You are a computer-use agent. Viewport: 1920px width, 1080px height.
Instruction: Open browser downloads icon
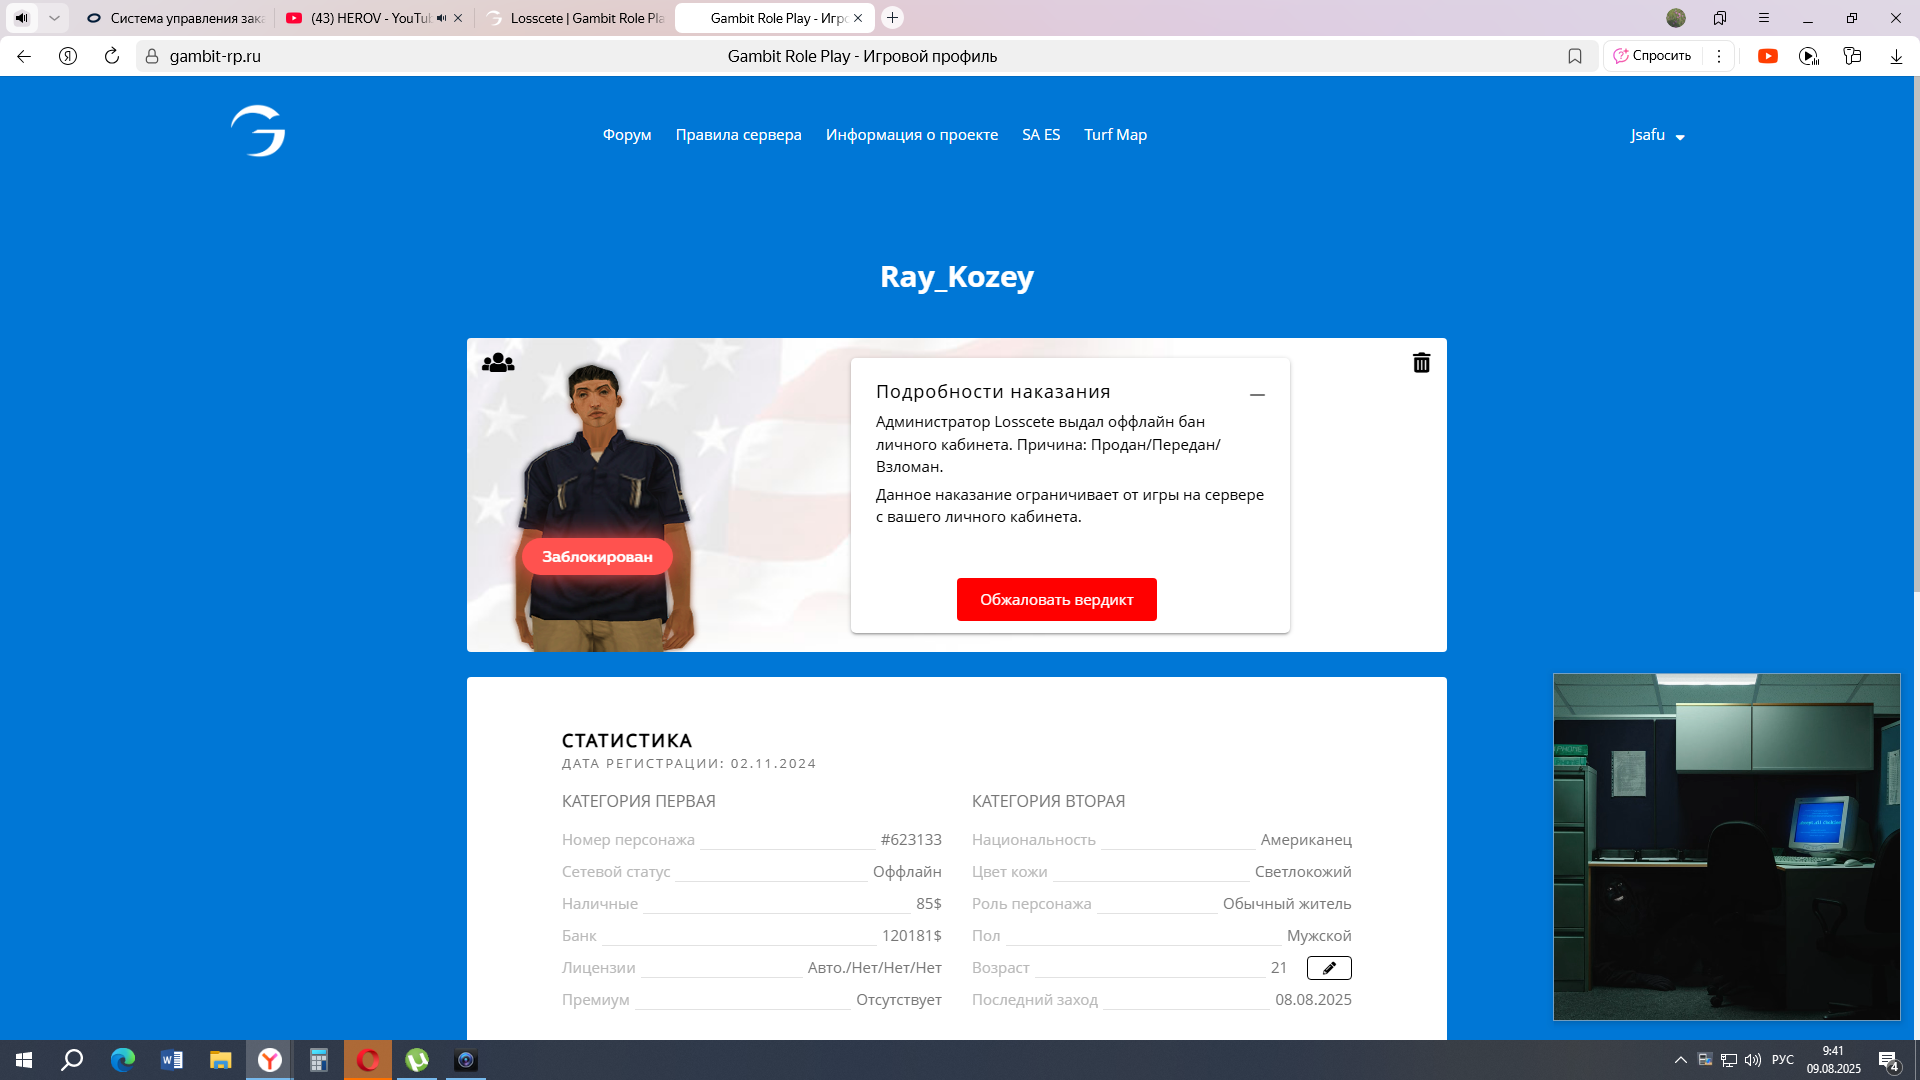[x=1896, y=56]
